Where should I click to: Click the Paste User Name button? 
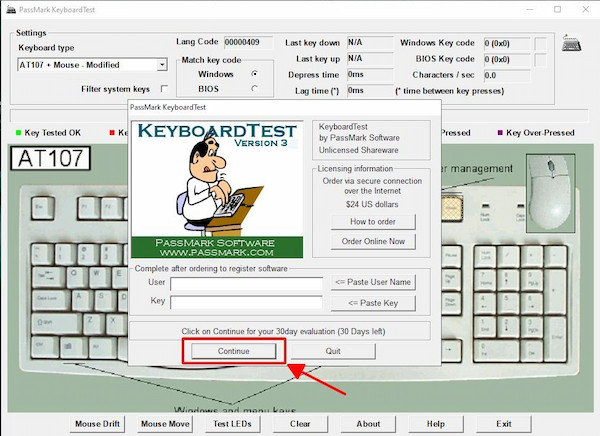(x=373, y=282)
